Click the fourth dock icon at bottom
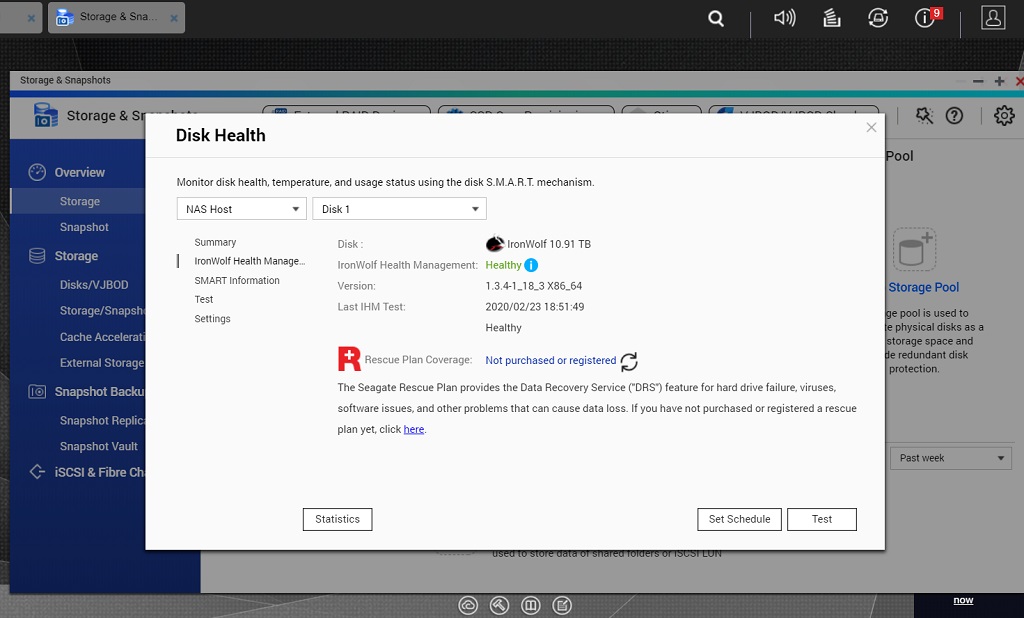Image resolution: width=1024 pixels, height=618 pixels. 562,606
